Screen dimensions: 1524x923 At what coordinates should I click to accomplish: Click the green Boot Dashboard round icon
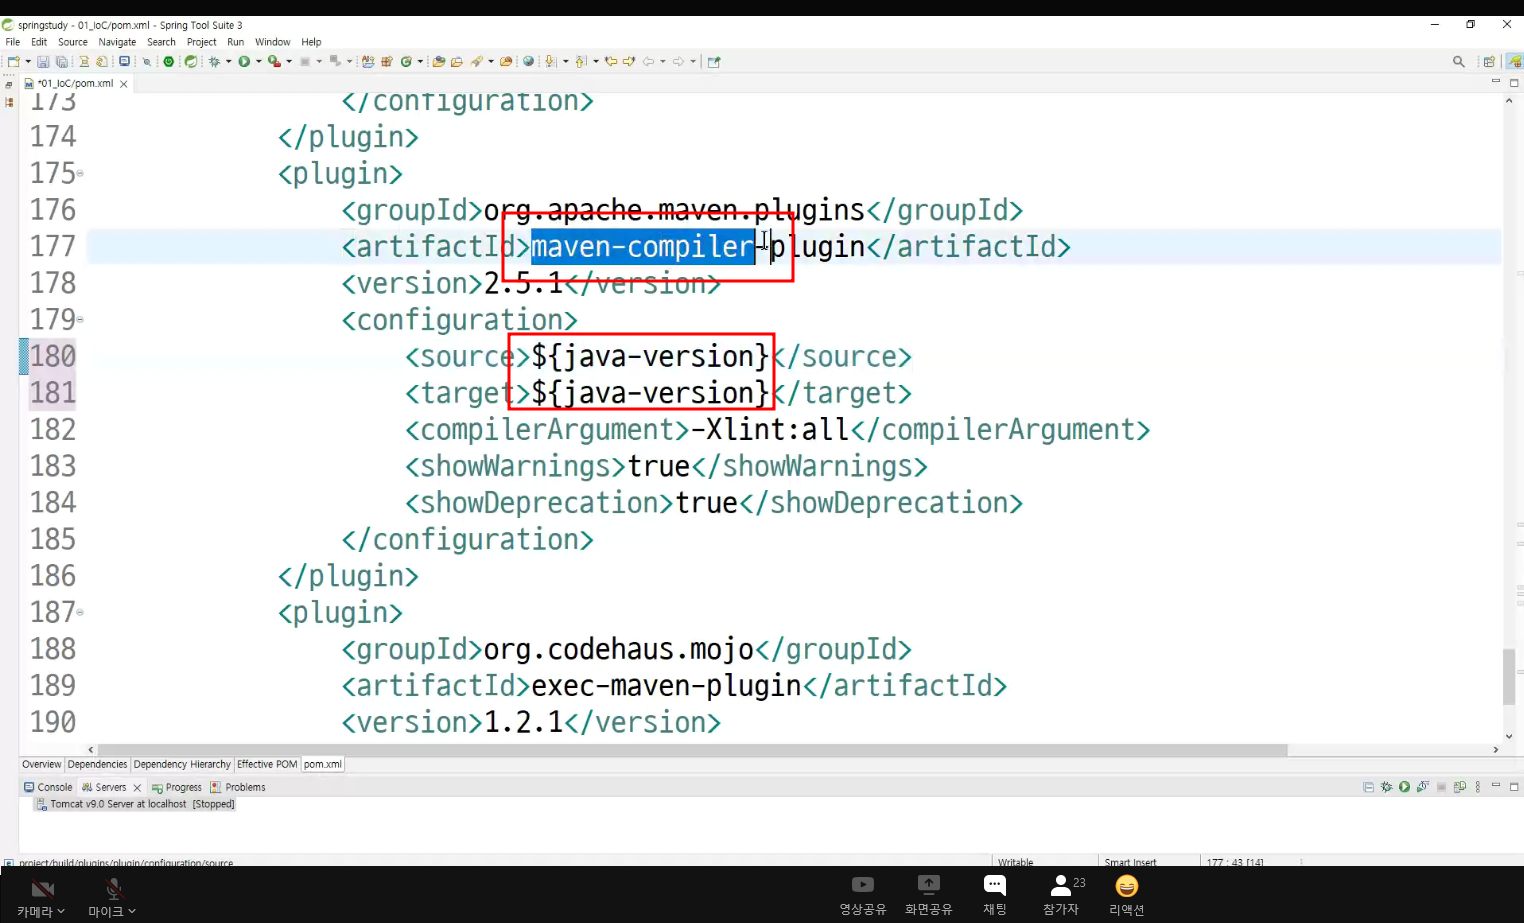[x=169, y=61]
